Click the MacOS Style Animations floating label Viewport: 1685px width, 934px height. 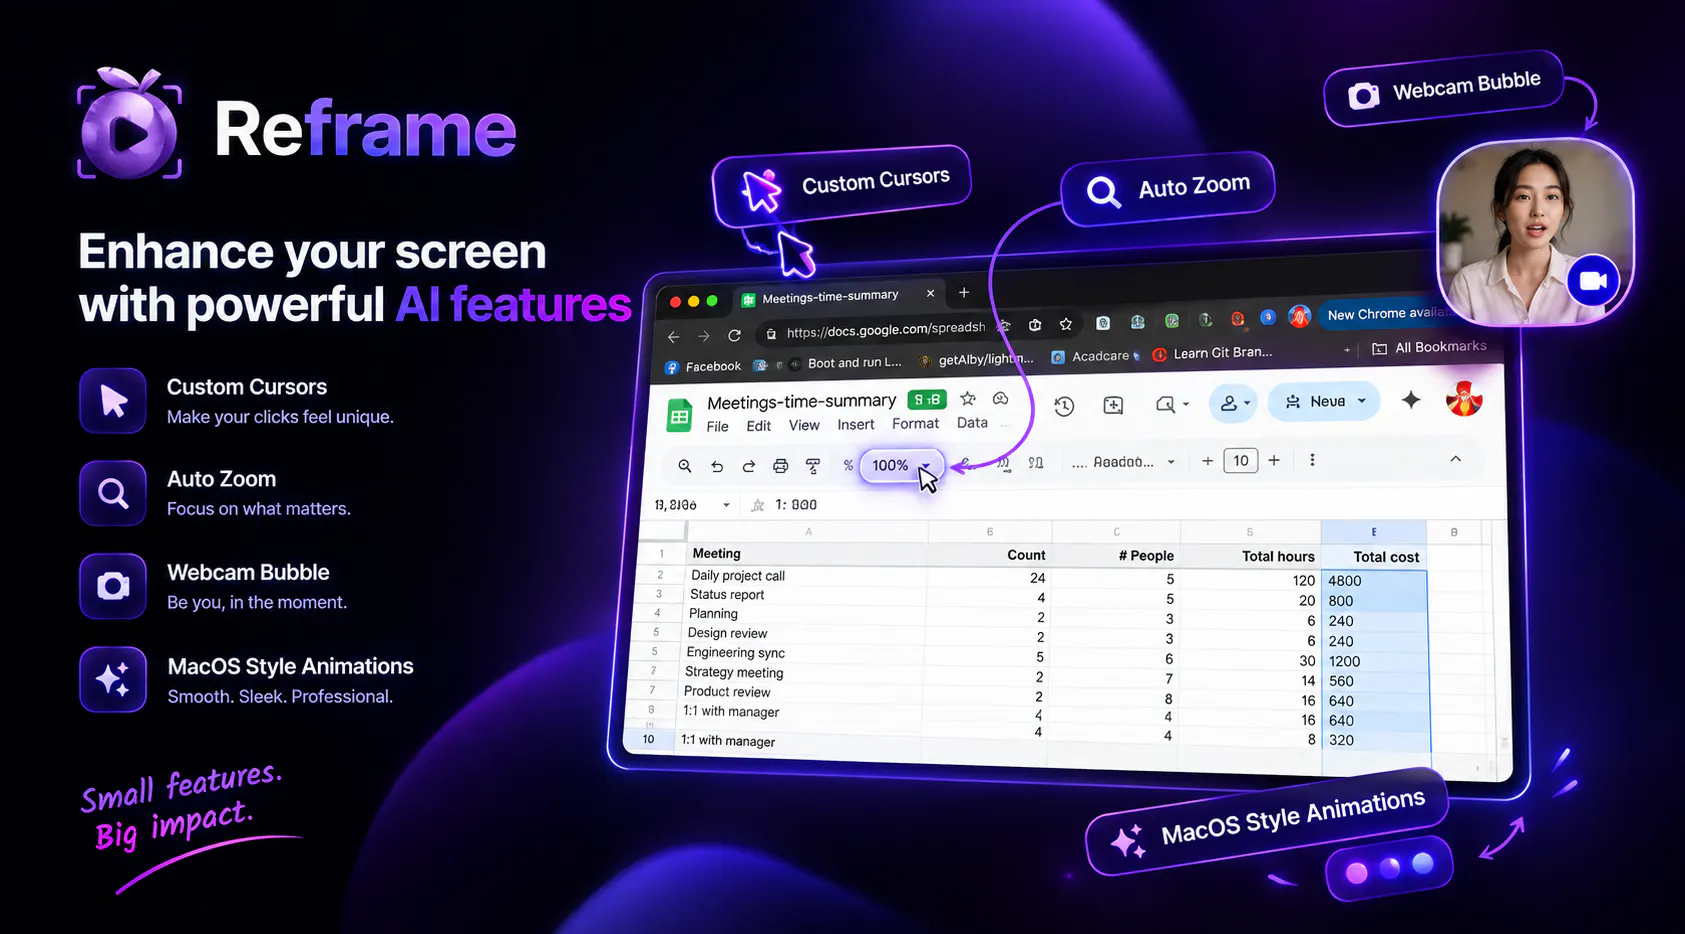(x=1268, y=822)
